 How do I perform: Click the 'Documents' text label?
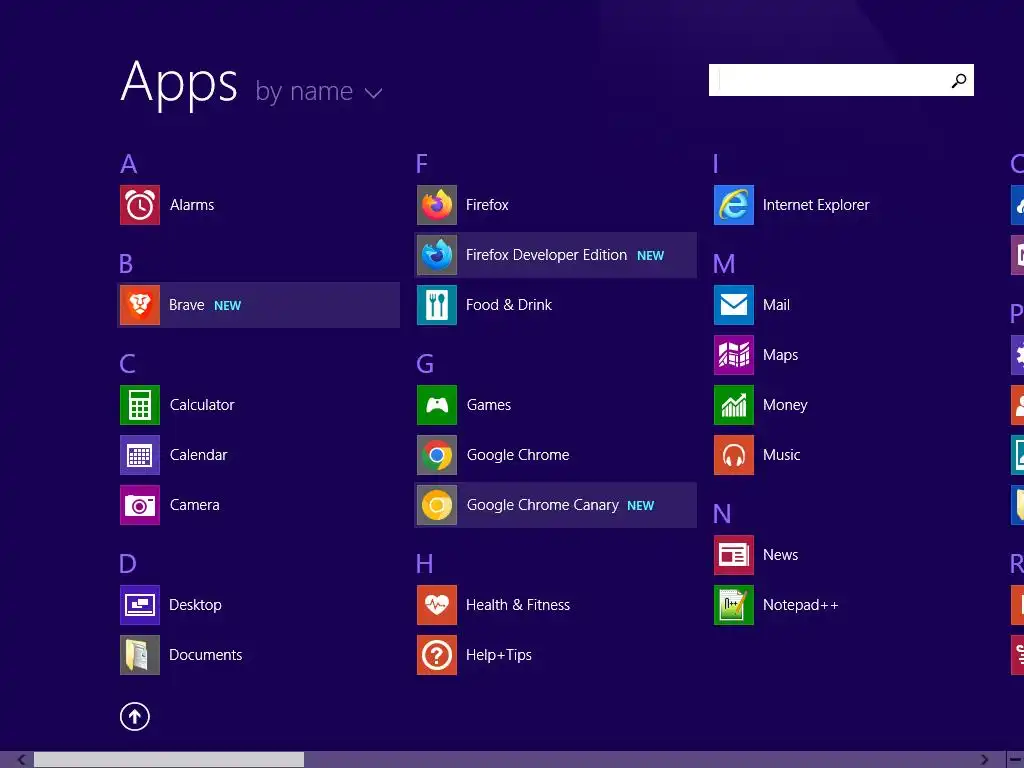pyautogui.click(x=206, y=655)
